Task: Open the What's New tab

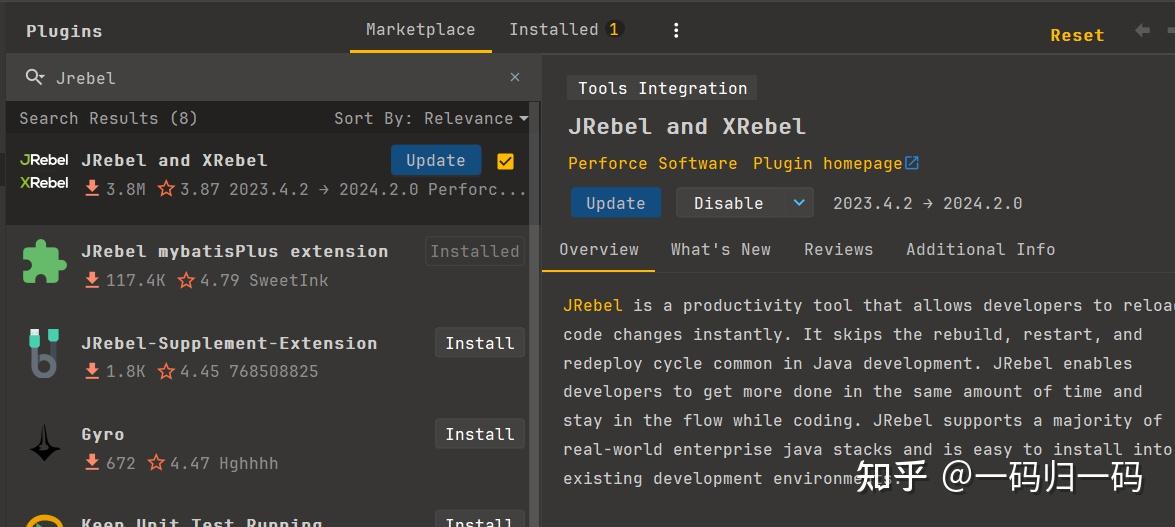Action: 720,249
